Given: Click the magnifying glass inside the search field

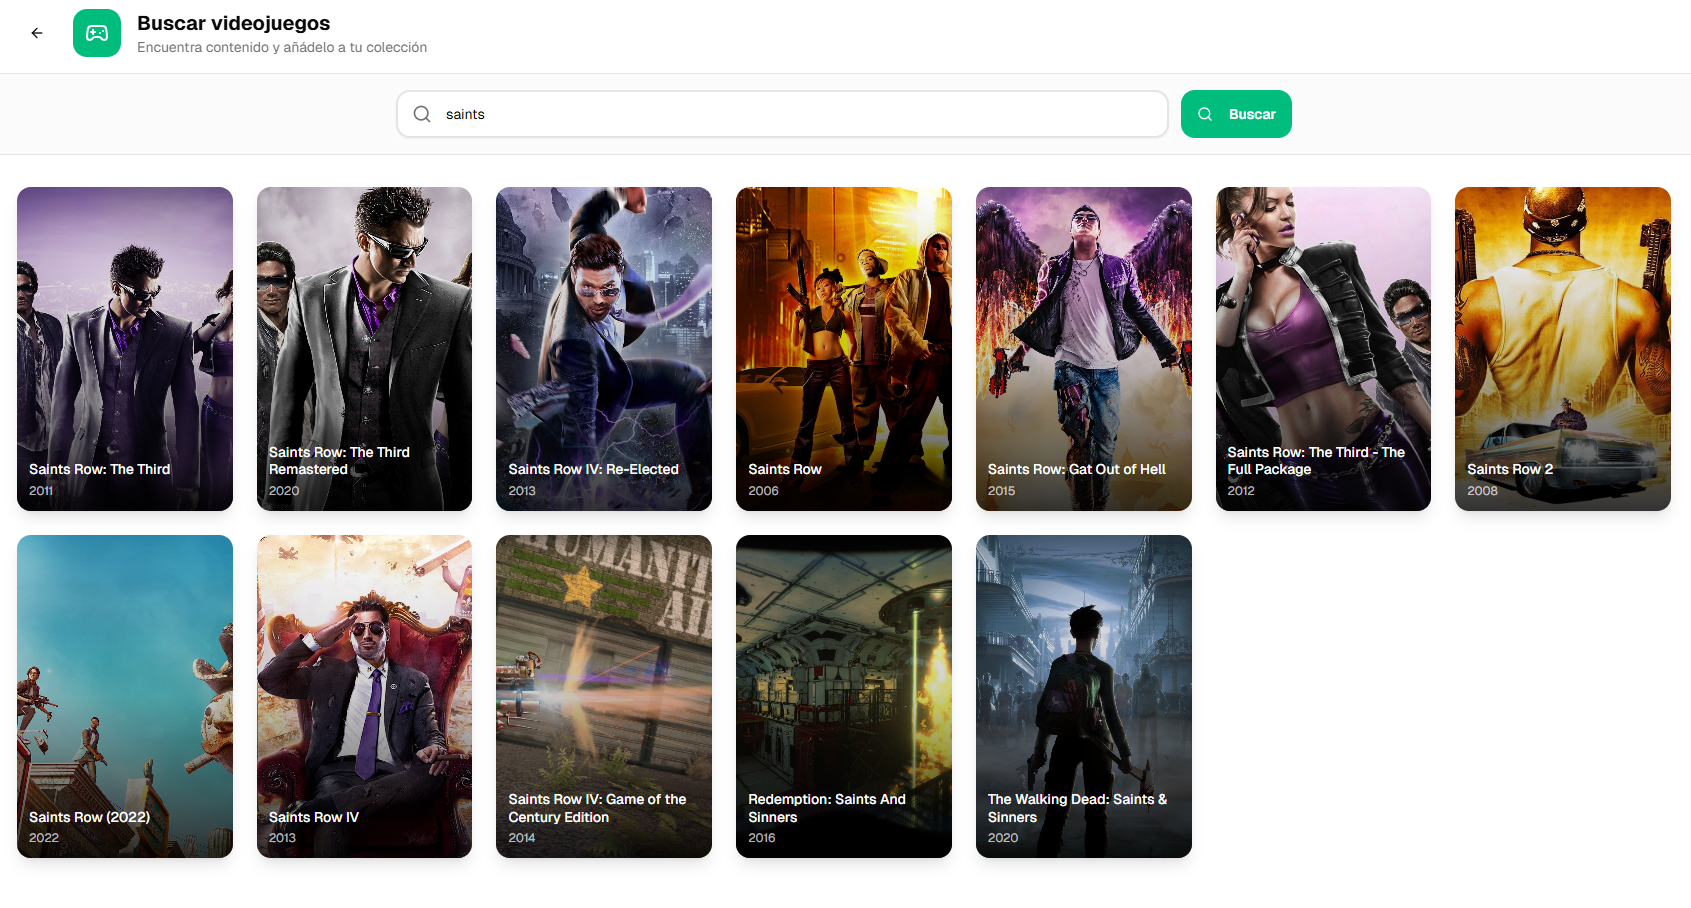Looking at the screenshot, I should [x=422, y=114].
